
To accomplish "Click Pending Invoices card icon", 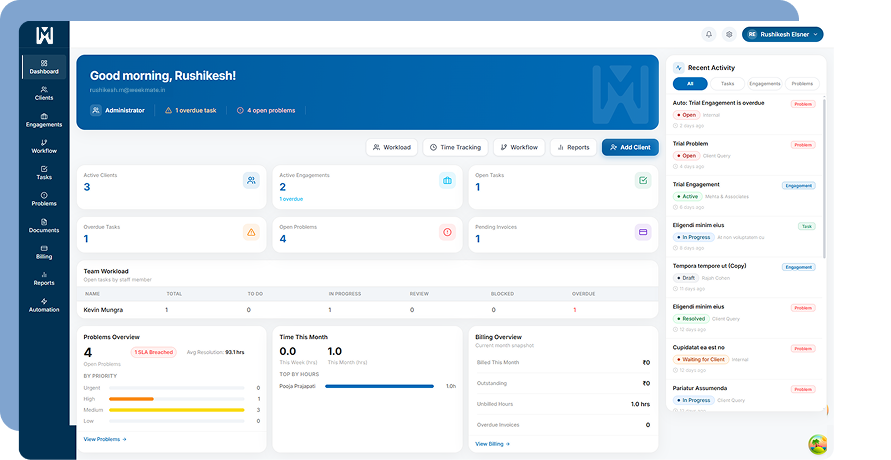I will point(643,232).
